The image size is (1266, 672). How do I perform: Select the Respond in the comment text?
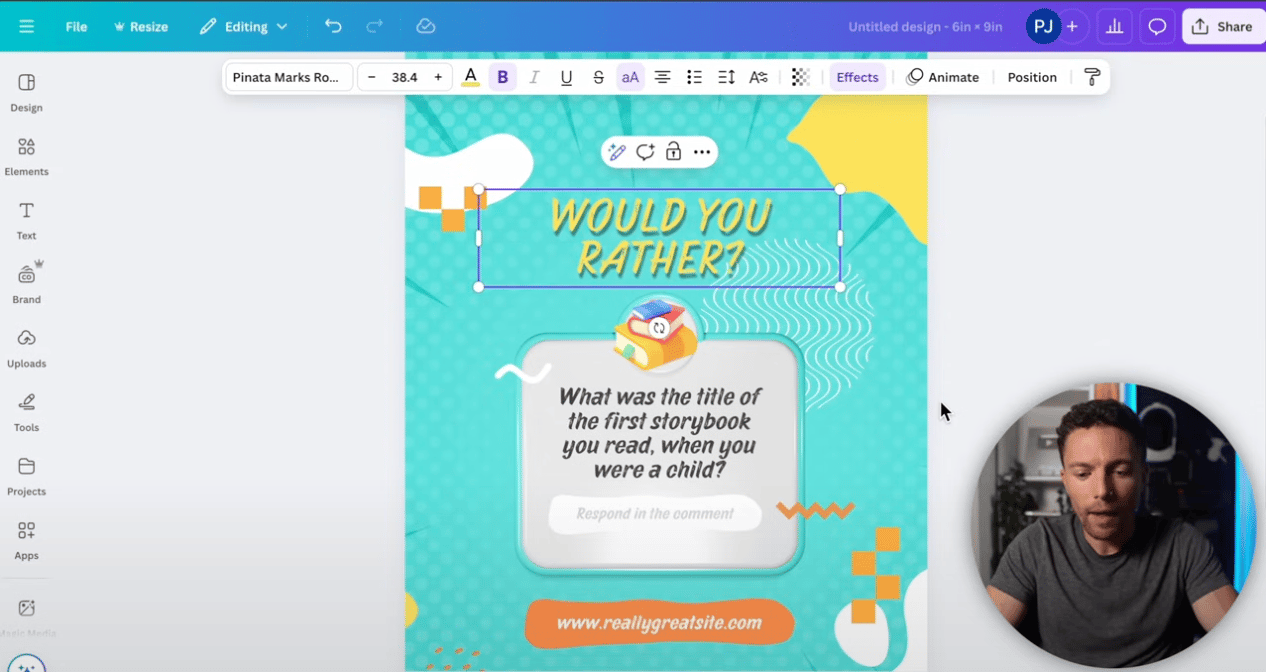pyautogui.click(x=655, y=513)
